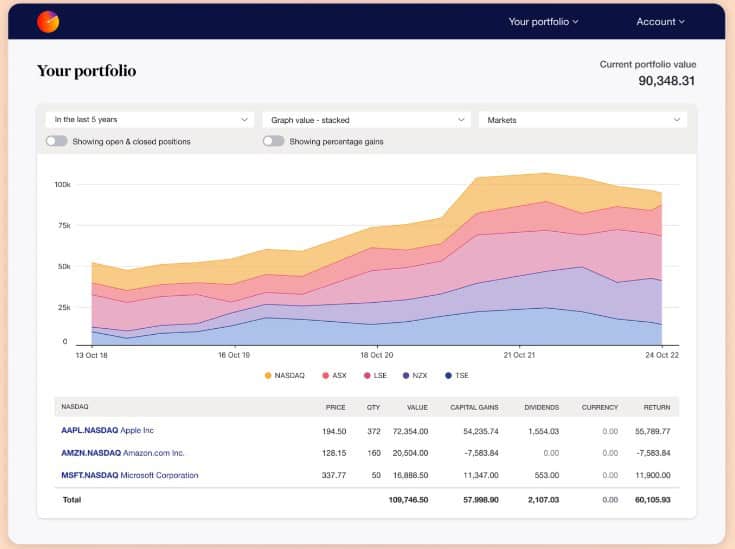Viewport: 735px width, 549px height.
Task: Click the ASX legend dot
Action: click(326, 376)
